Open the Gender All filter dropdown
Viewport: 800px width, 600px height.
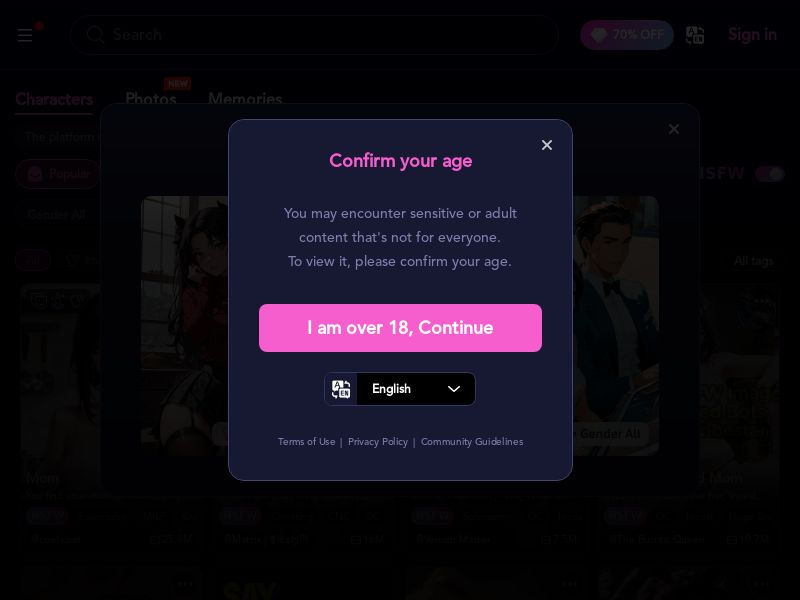point(56,214)
